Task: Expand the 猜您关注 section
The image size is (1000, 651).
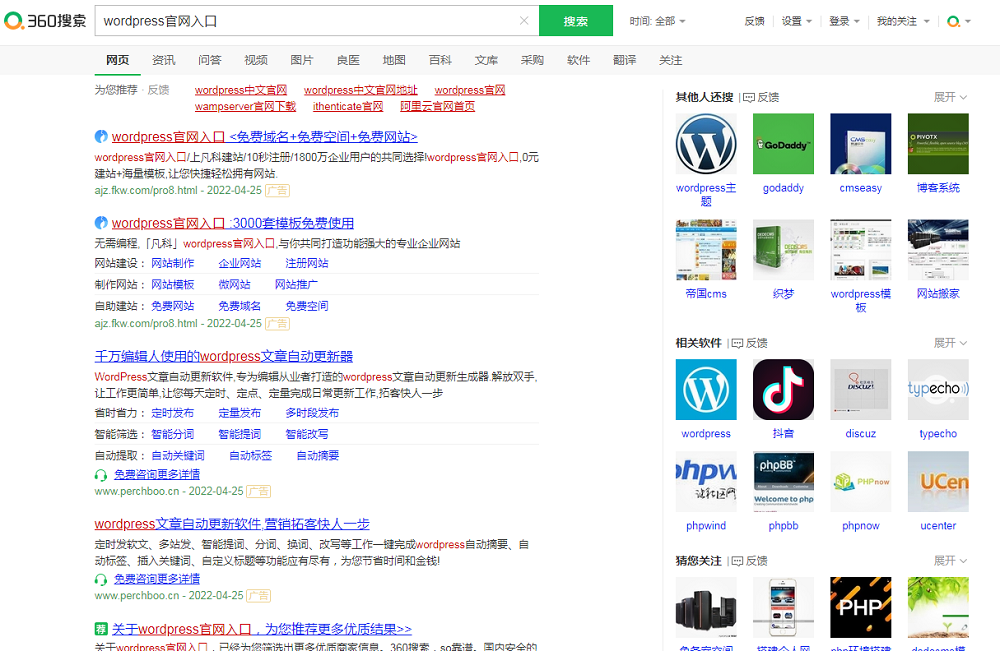Action: (950, 560)
